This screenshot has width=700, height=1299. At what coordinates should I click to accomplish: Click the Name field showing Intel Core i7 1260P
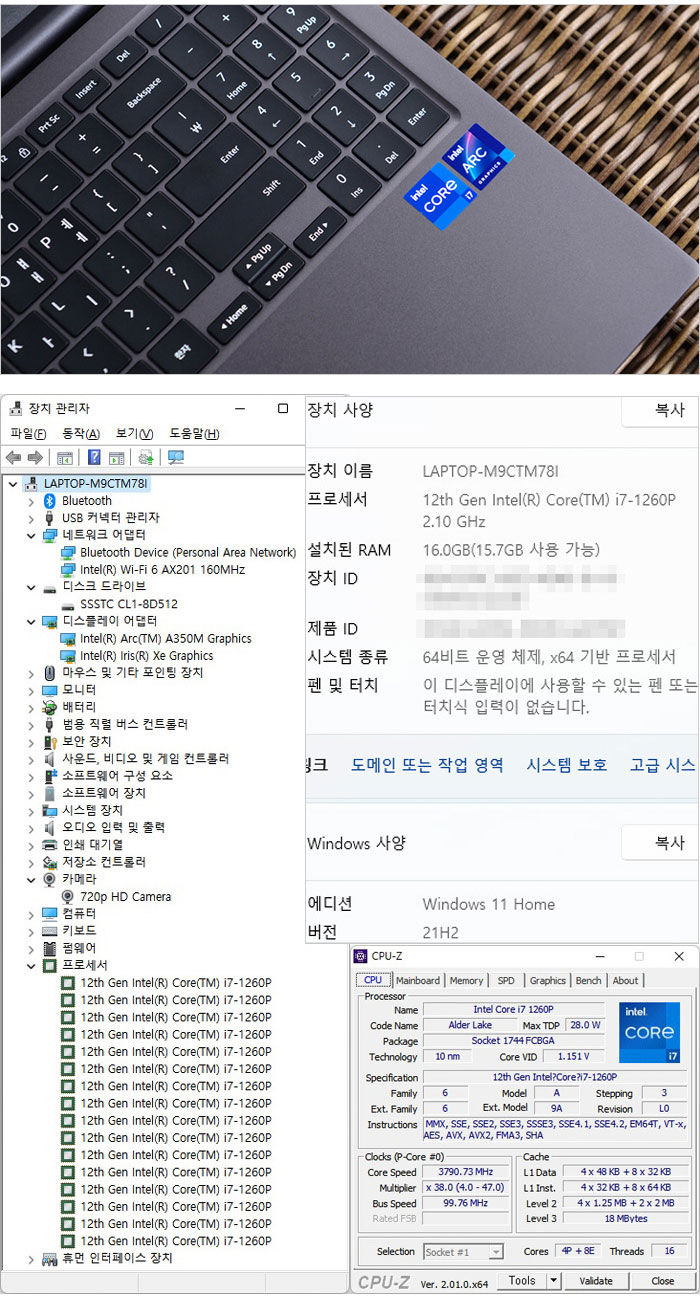coord(513,1009)
